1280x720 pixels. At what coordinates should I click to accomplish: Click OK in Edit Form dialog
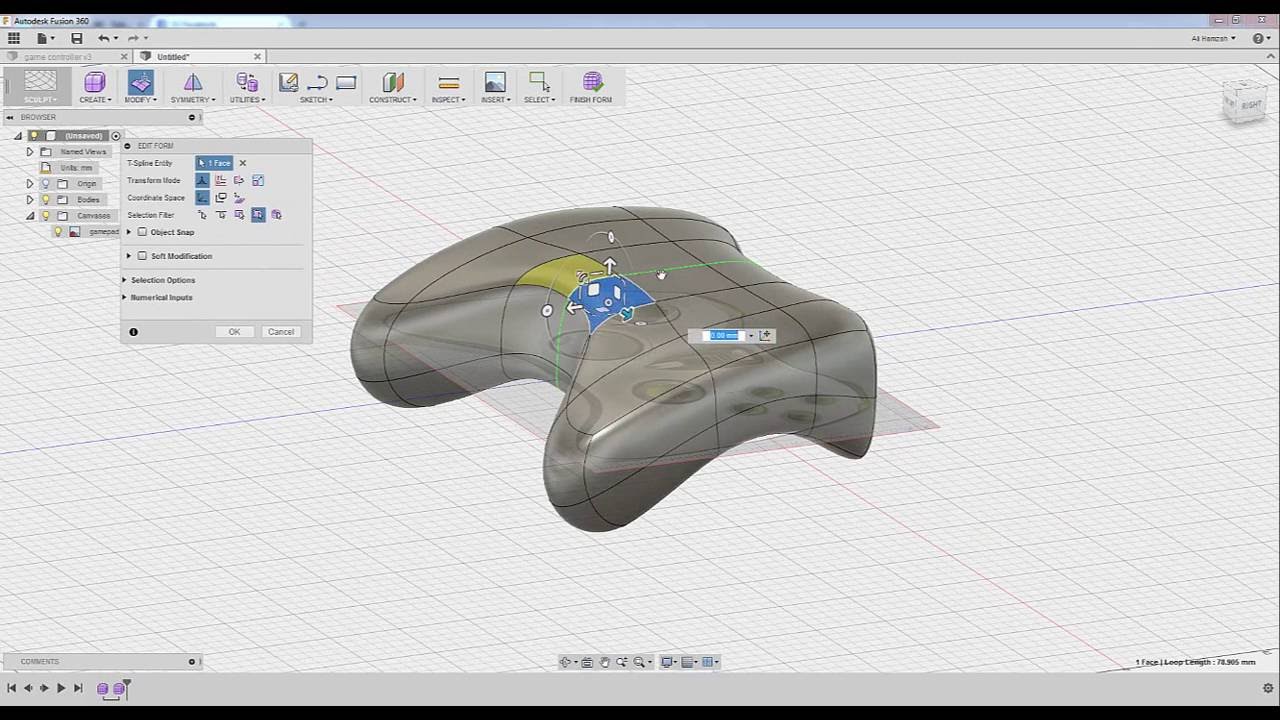click(234, 332)
